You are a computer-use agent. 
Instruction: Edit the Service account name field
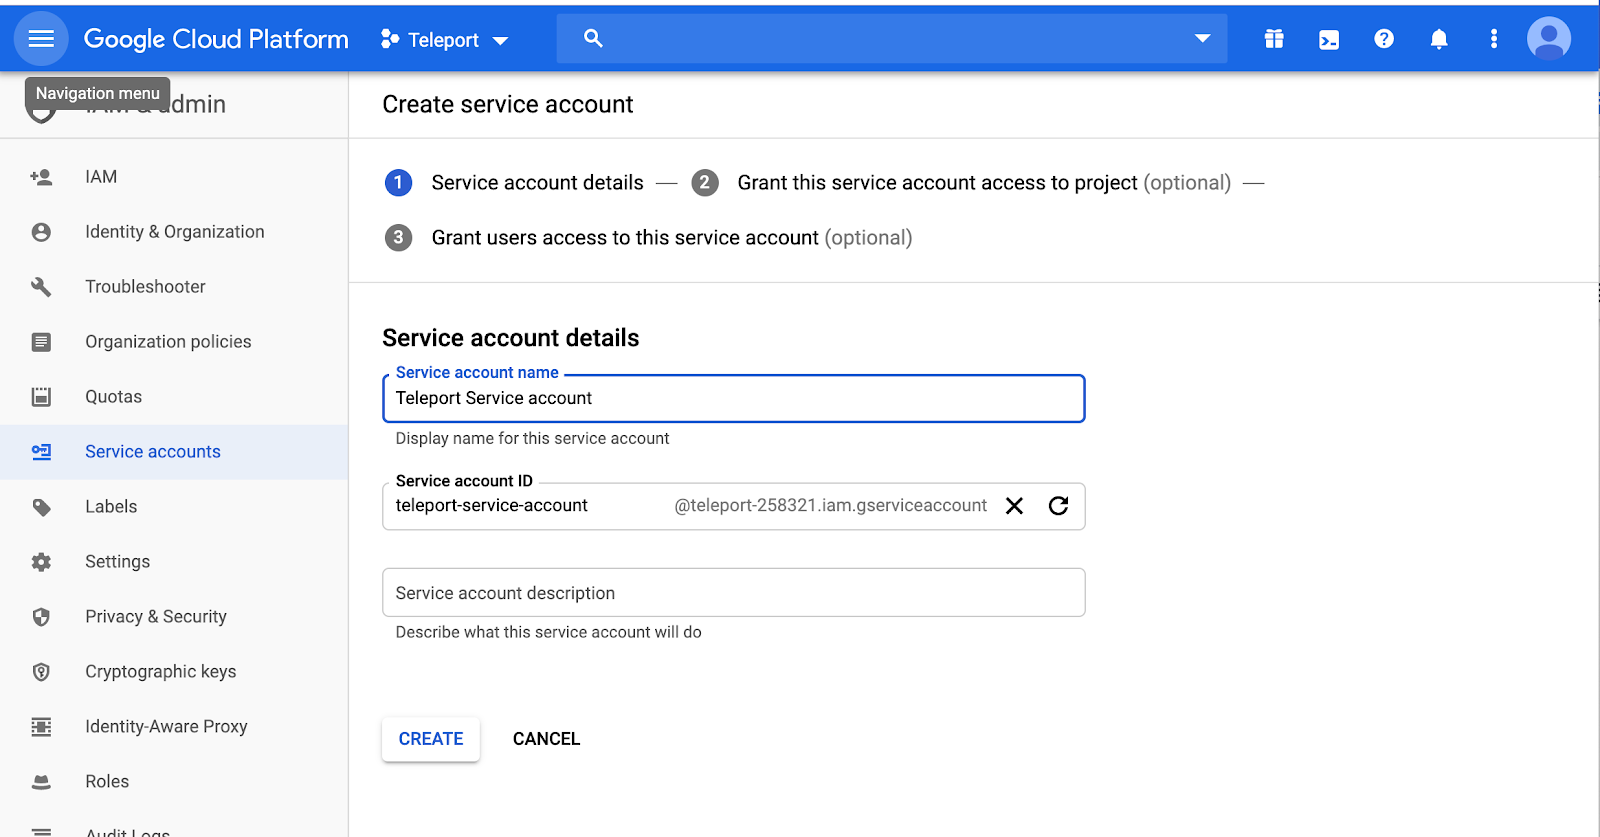tap(734, 398)
